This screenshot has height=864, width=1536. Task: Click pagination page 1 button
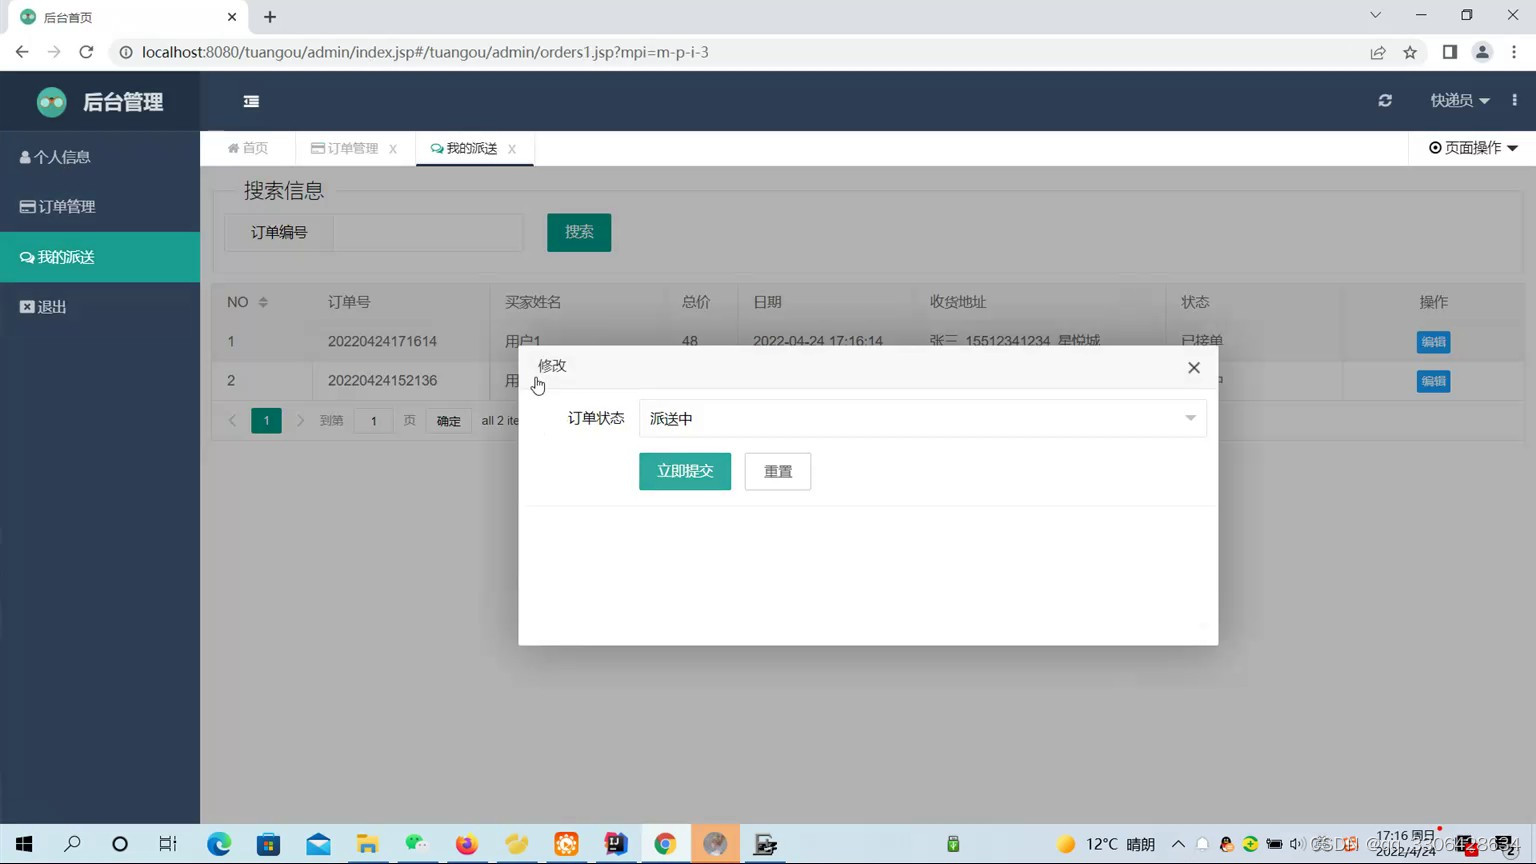266,421
